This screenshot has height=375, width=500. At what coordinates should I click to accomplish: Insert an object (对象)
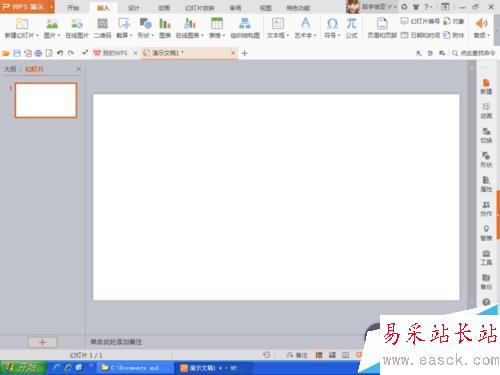tap(454, 21)
